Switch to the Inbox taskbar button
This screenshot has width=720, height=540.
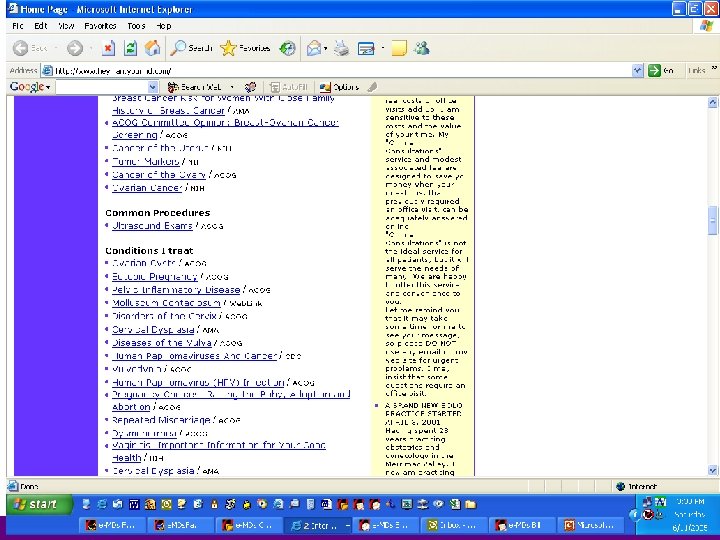pos(452,525)
